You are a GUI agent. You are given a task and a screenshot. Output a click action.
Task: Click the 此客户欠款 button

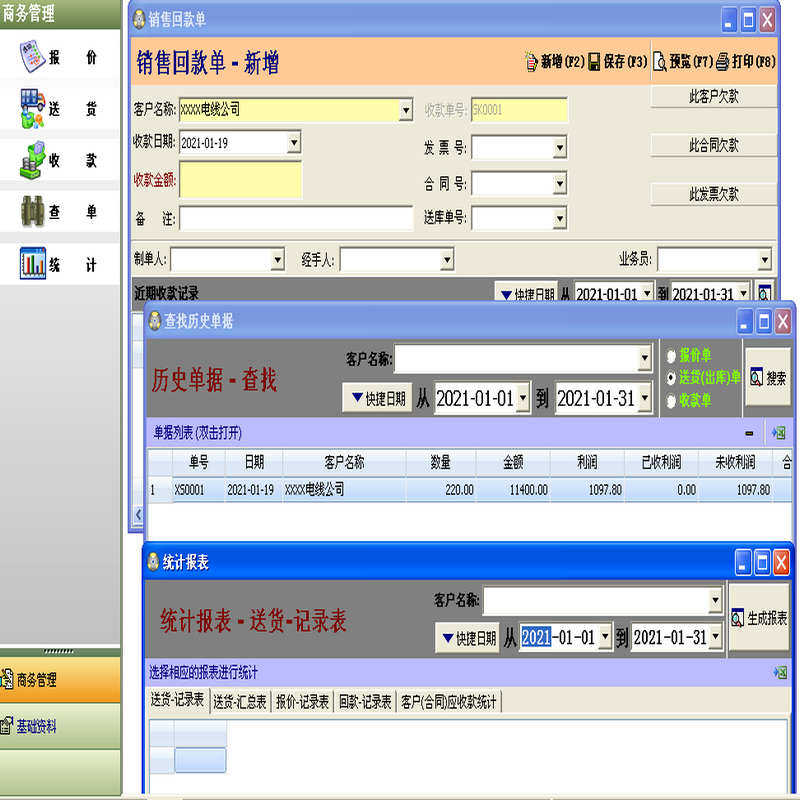713,96
